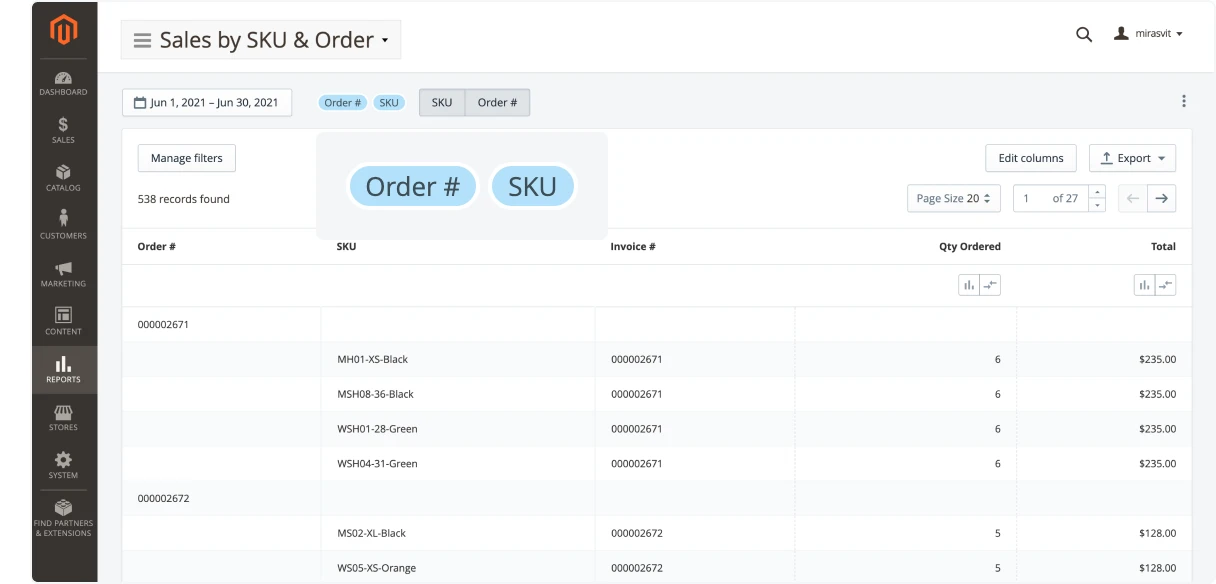Click the Magento logo in the sidebar
The width and height of the screenshot is (1216, 584).
pos(64,28)
